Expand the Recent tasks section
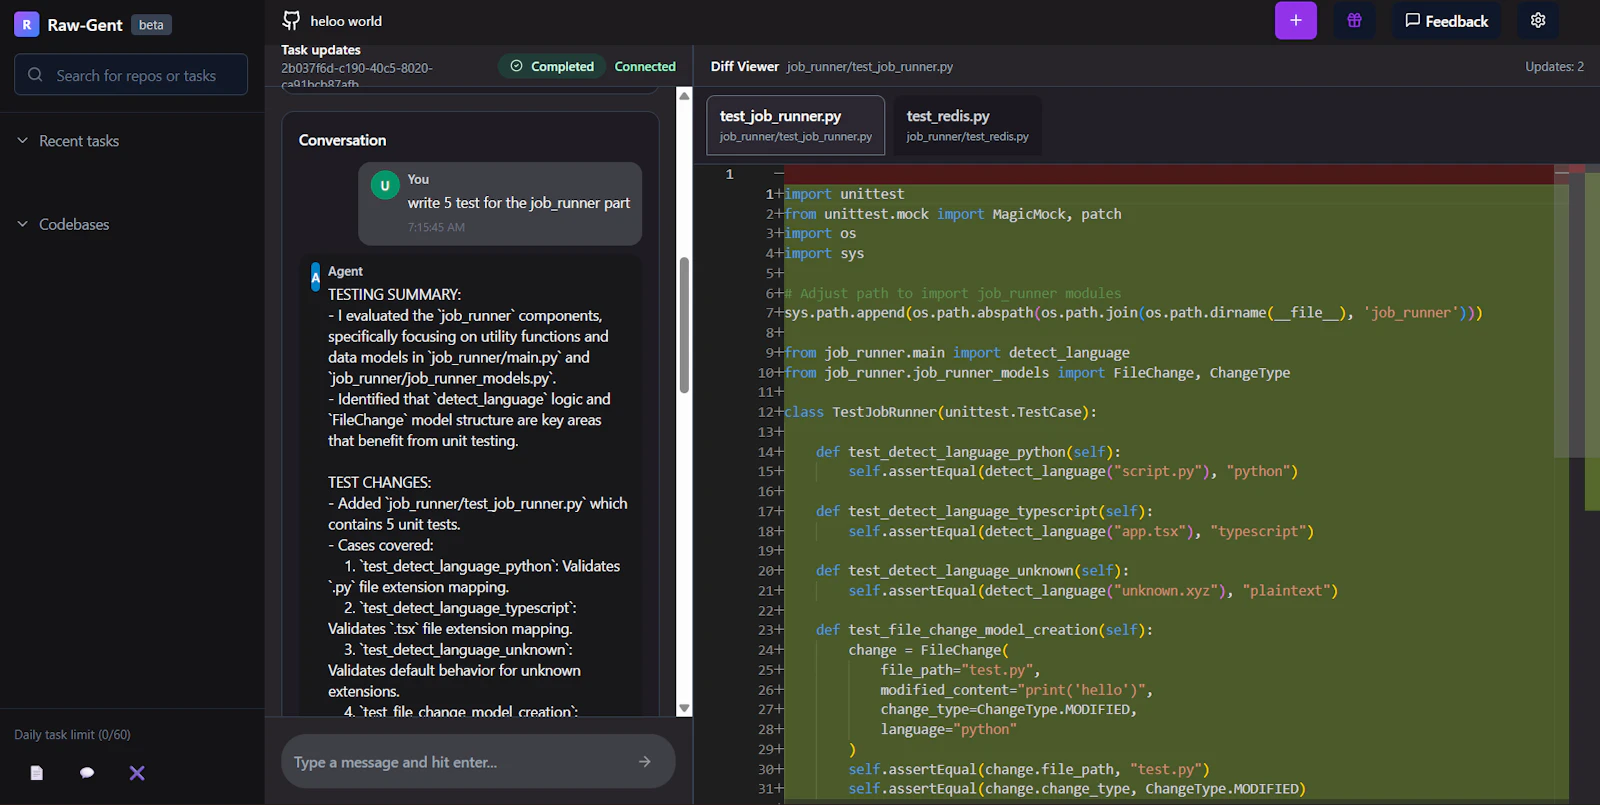The image size is (1600, 805). click(x=68, y=141)
